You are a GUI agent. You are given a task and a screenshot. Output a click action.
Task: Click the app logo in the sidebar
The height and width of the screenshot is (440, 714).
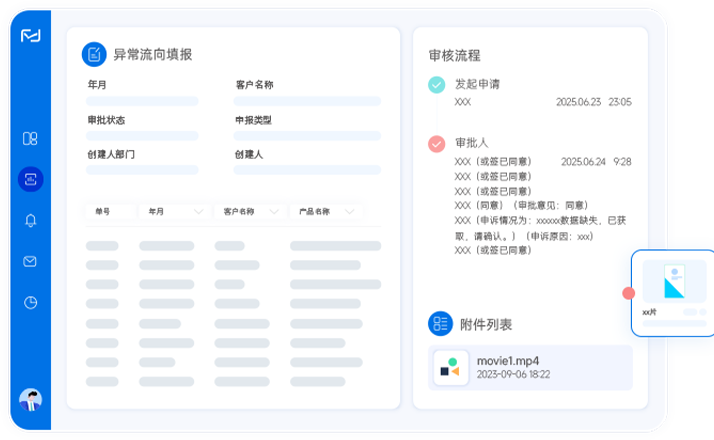coord(30,36)
